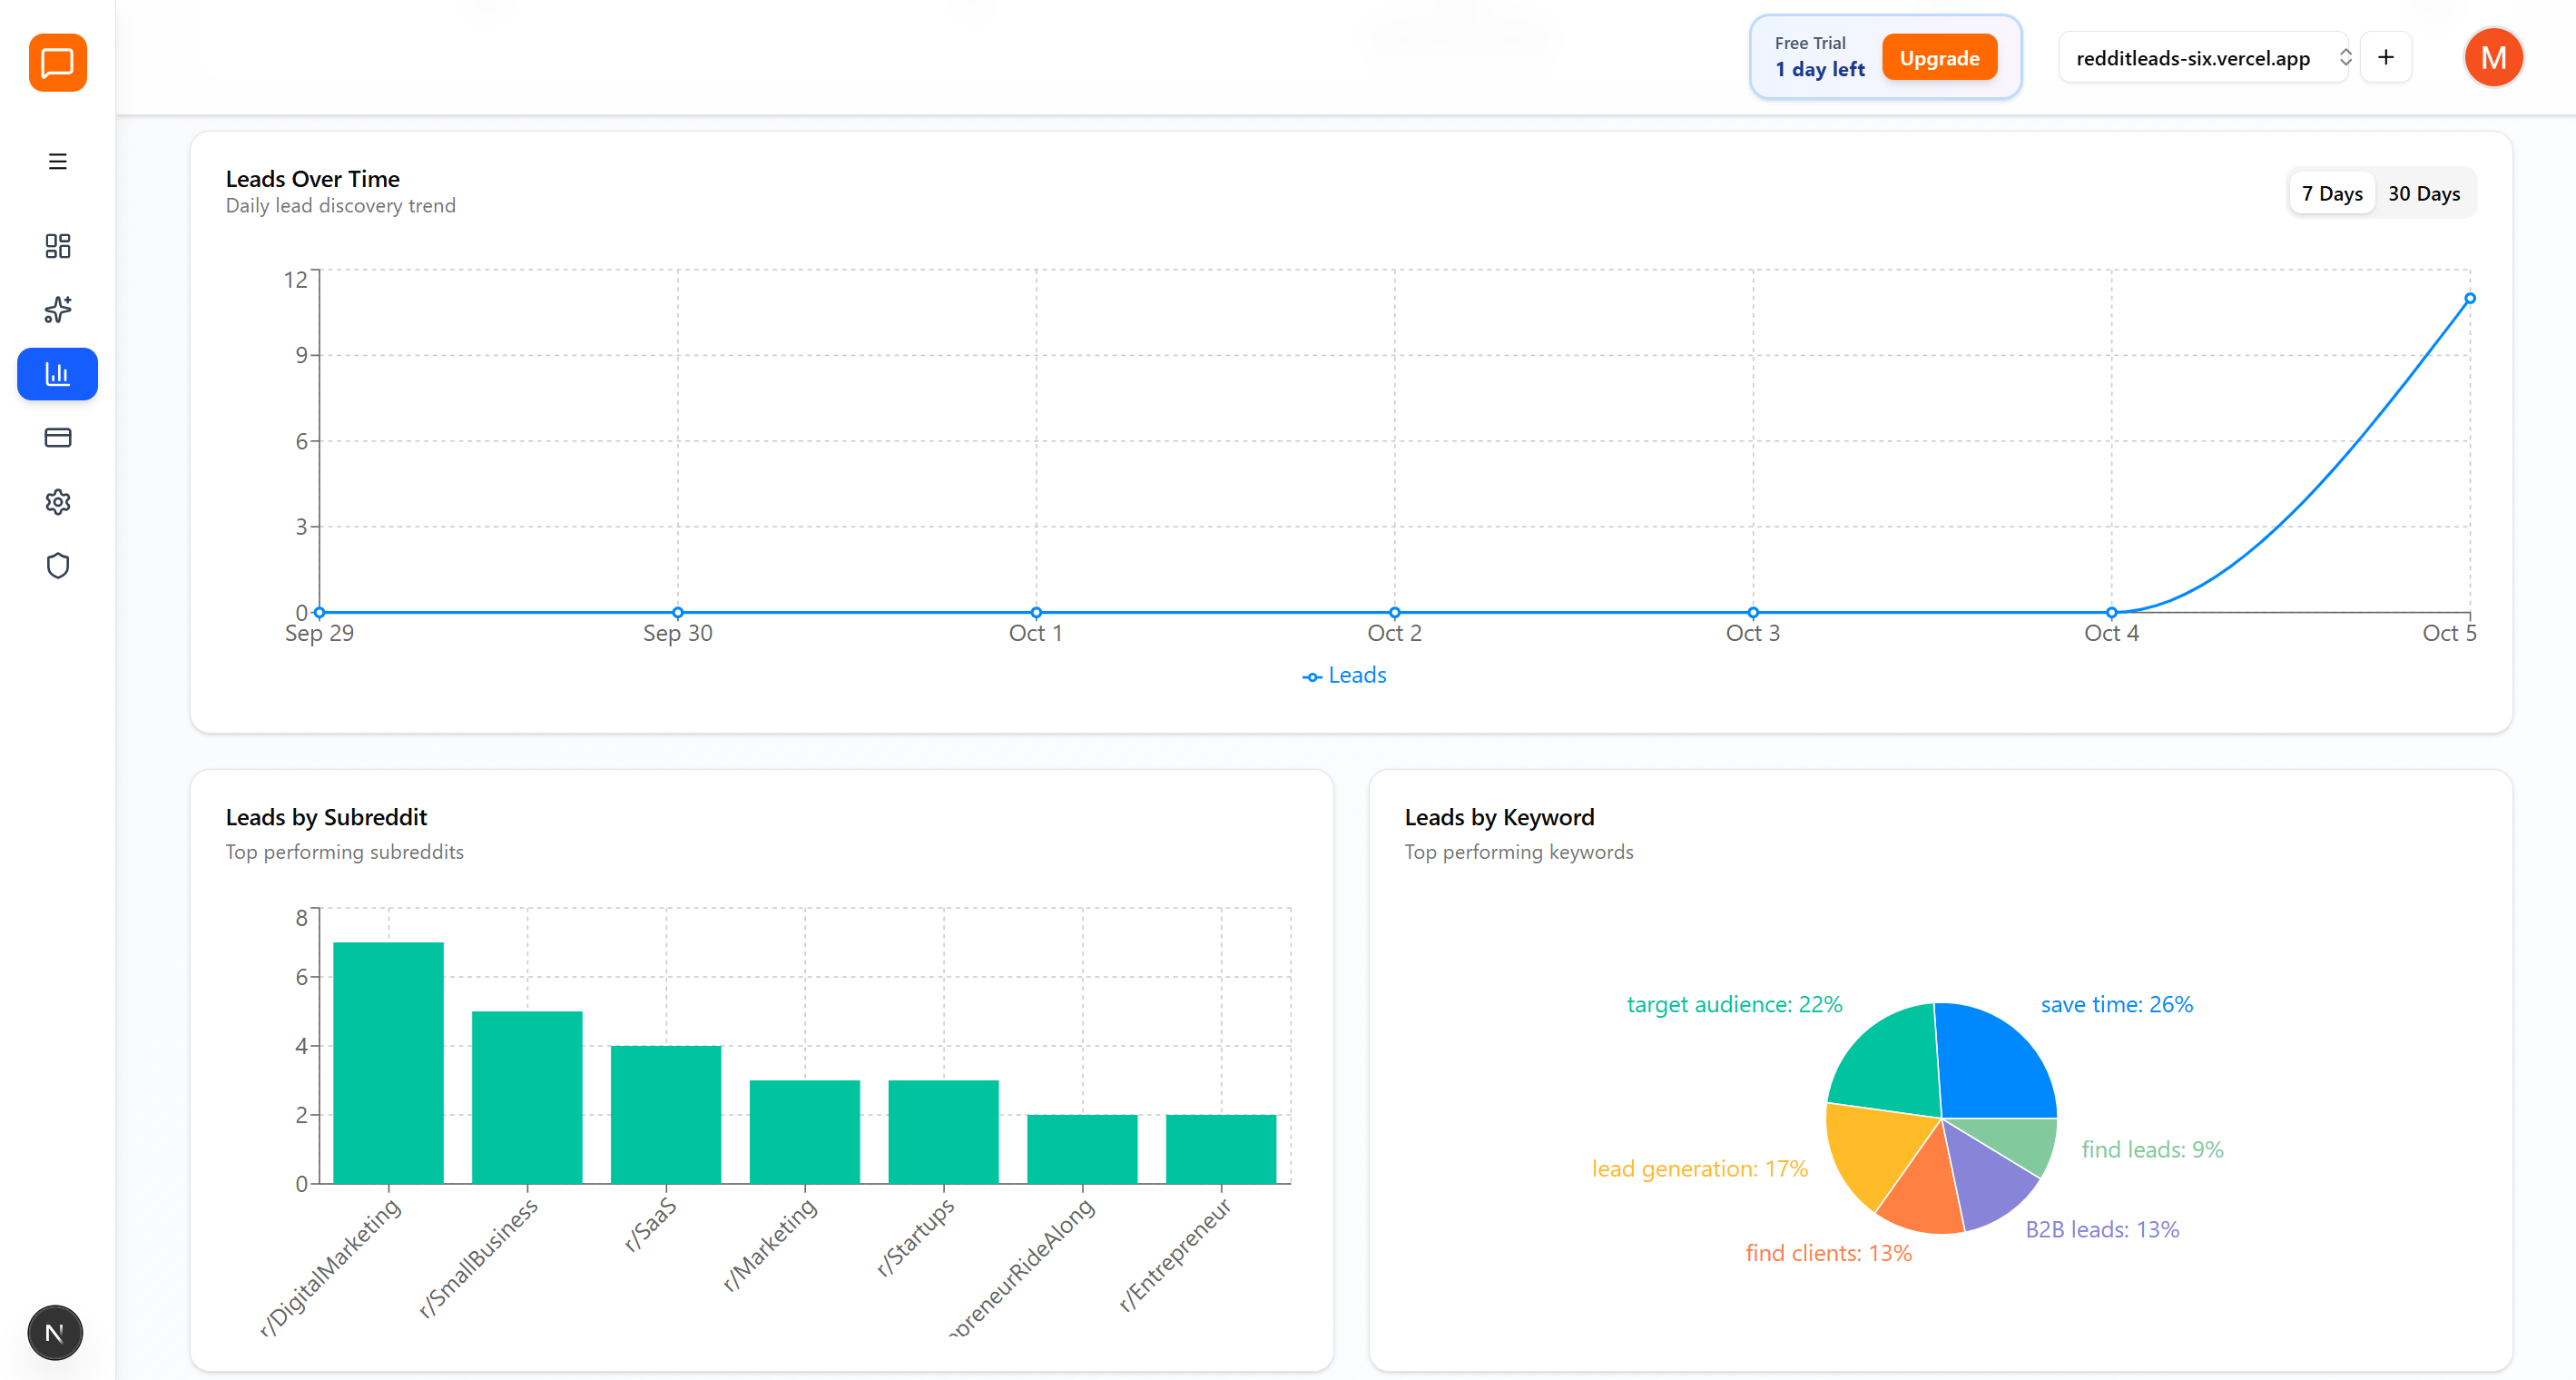Click the N badge at bottom left

pos(55,1333)
